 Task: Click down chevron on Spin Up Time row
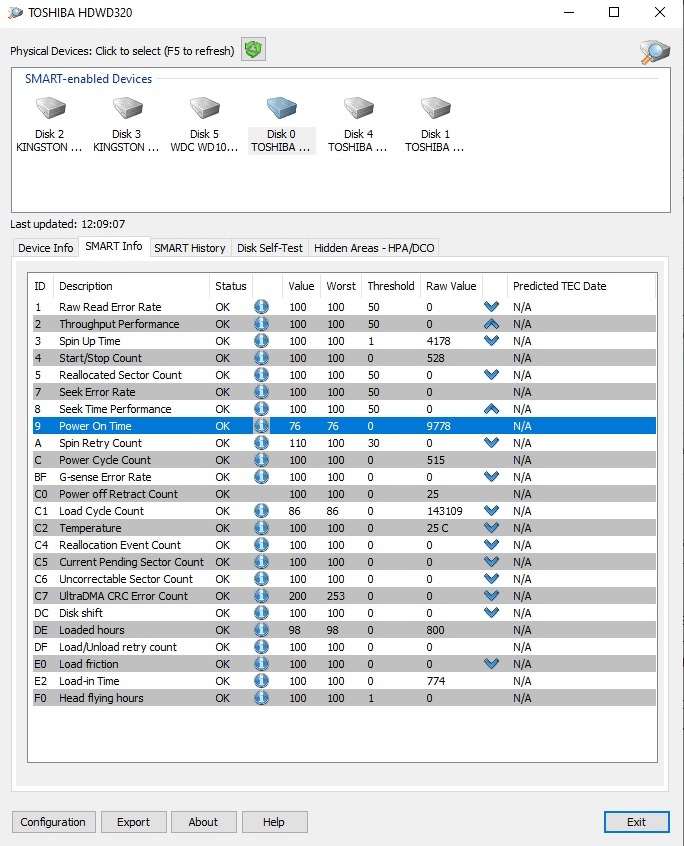coord(491,341)
